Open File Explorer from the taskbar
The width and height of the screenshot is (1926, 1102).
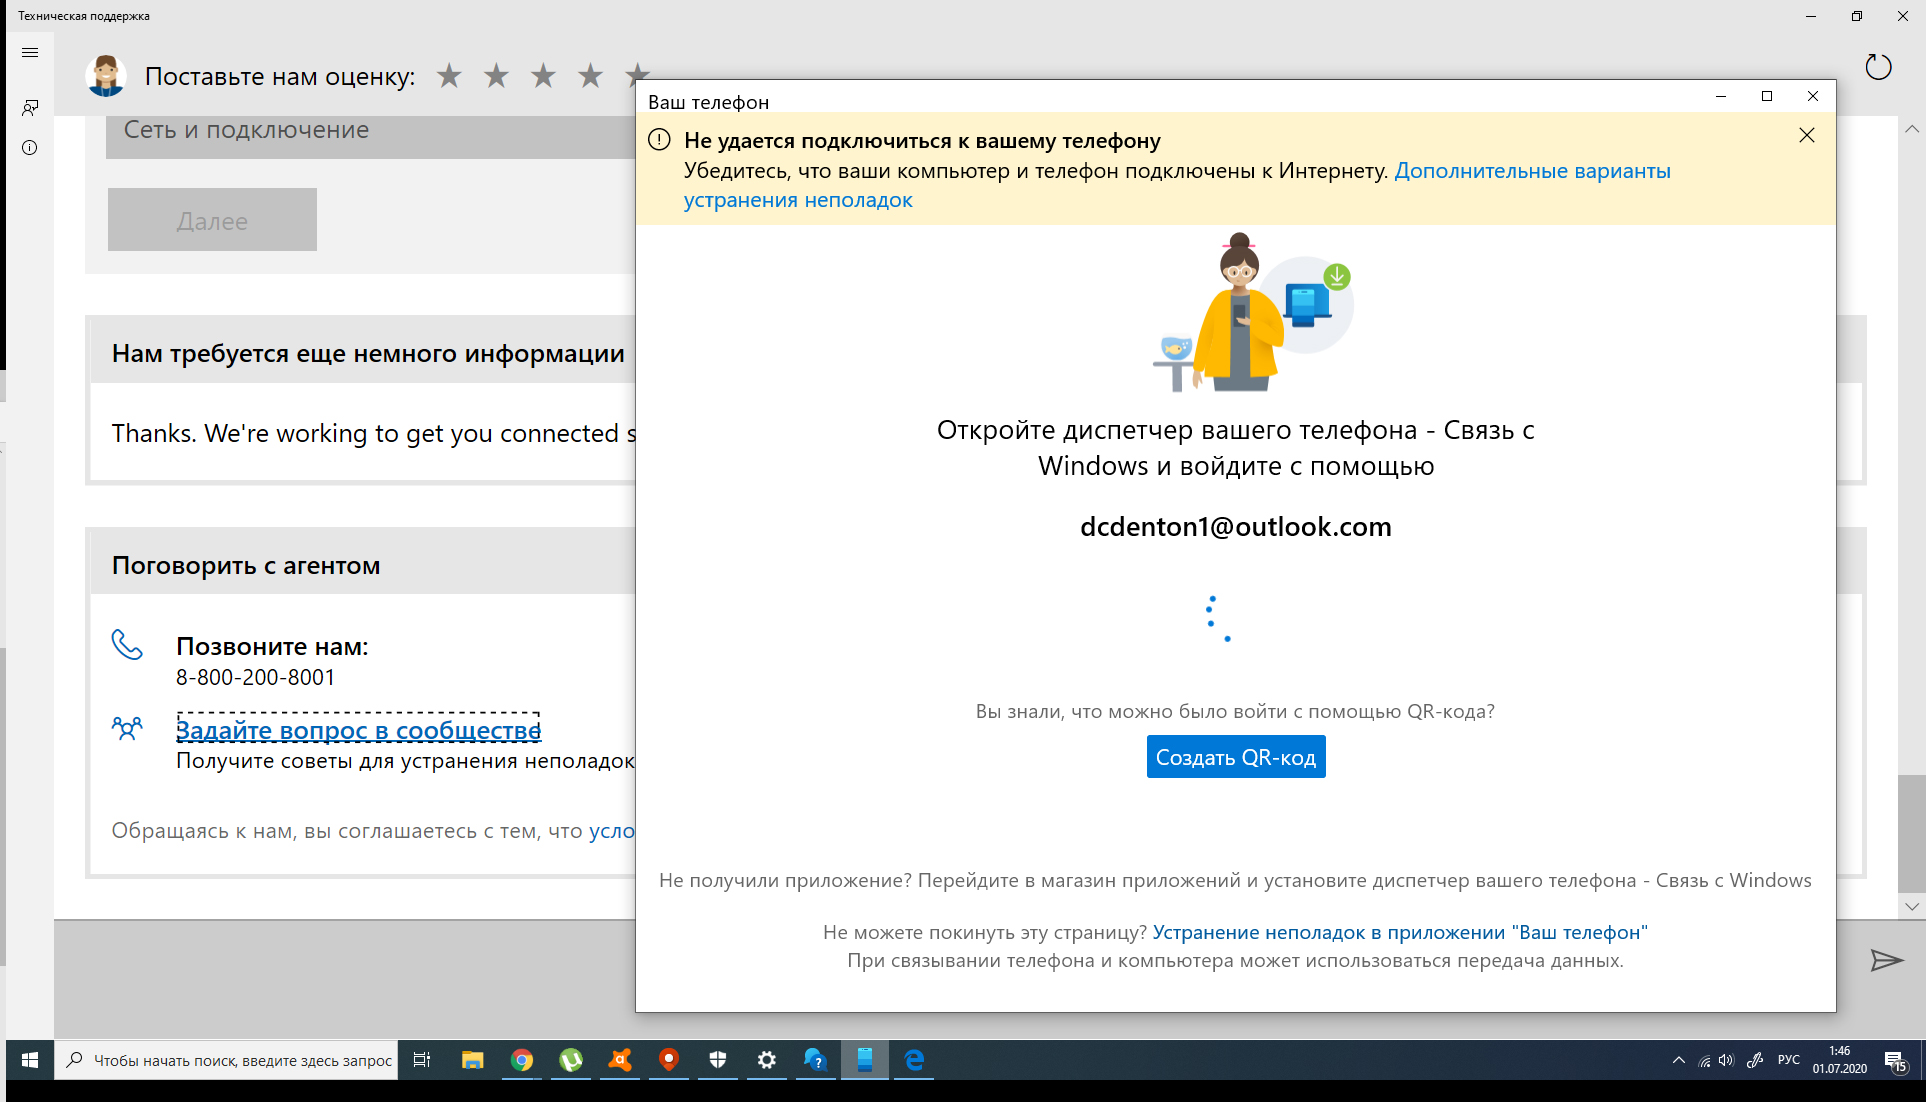pyautogui.click(x=472, y=1060)
